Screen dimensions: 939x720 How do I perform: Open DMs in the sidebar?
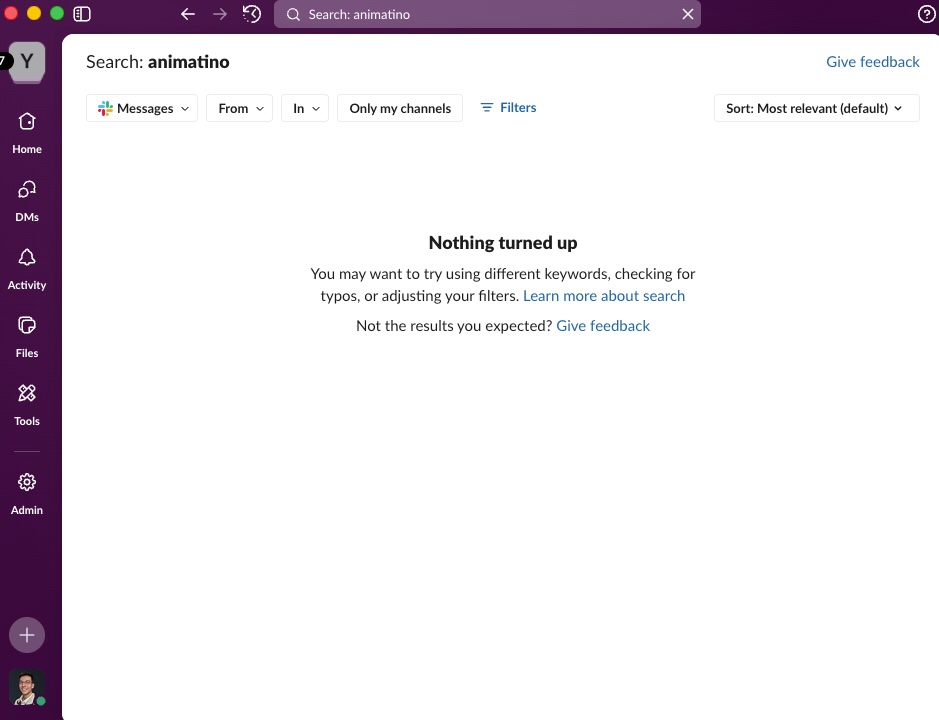(27, 201)
